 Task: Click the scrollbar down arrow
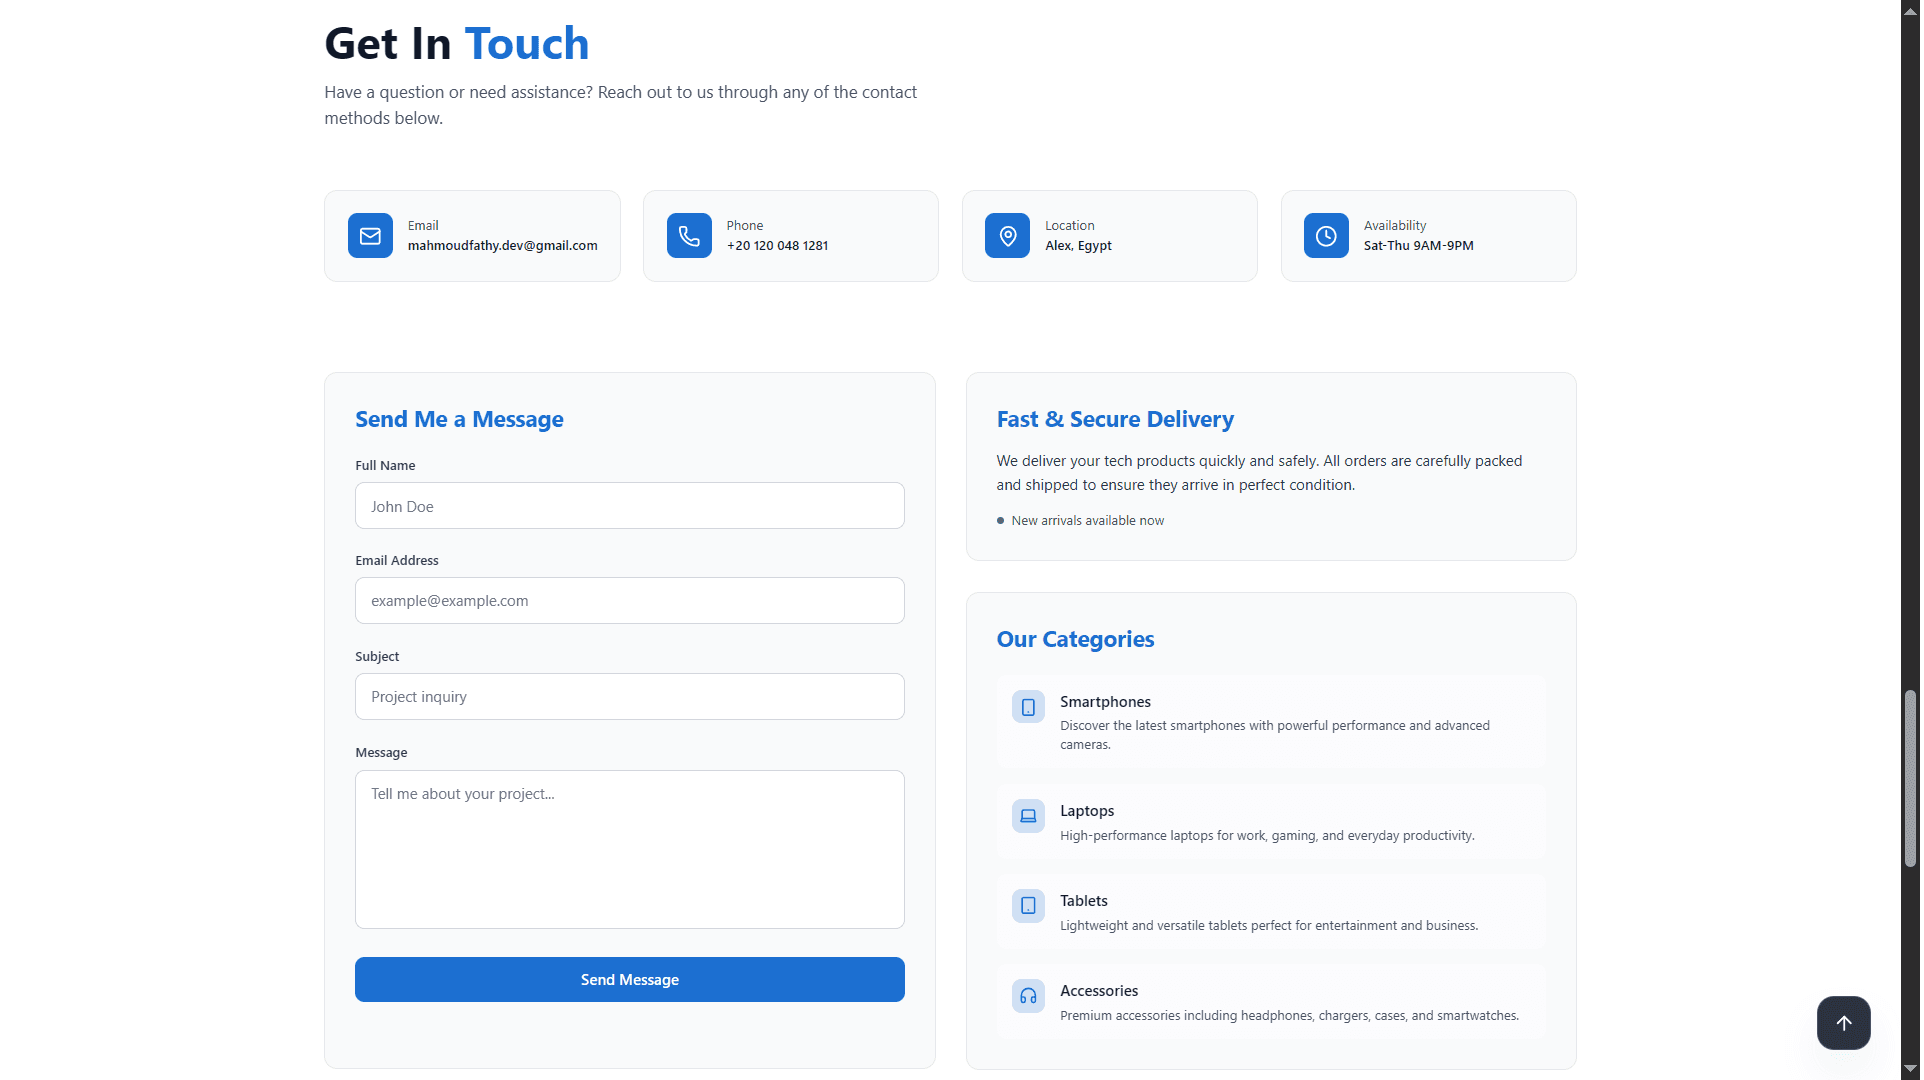click(1910, 1069)
